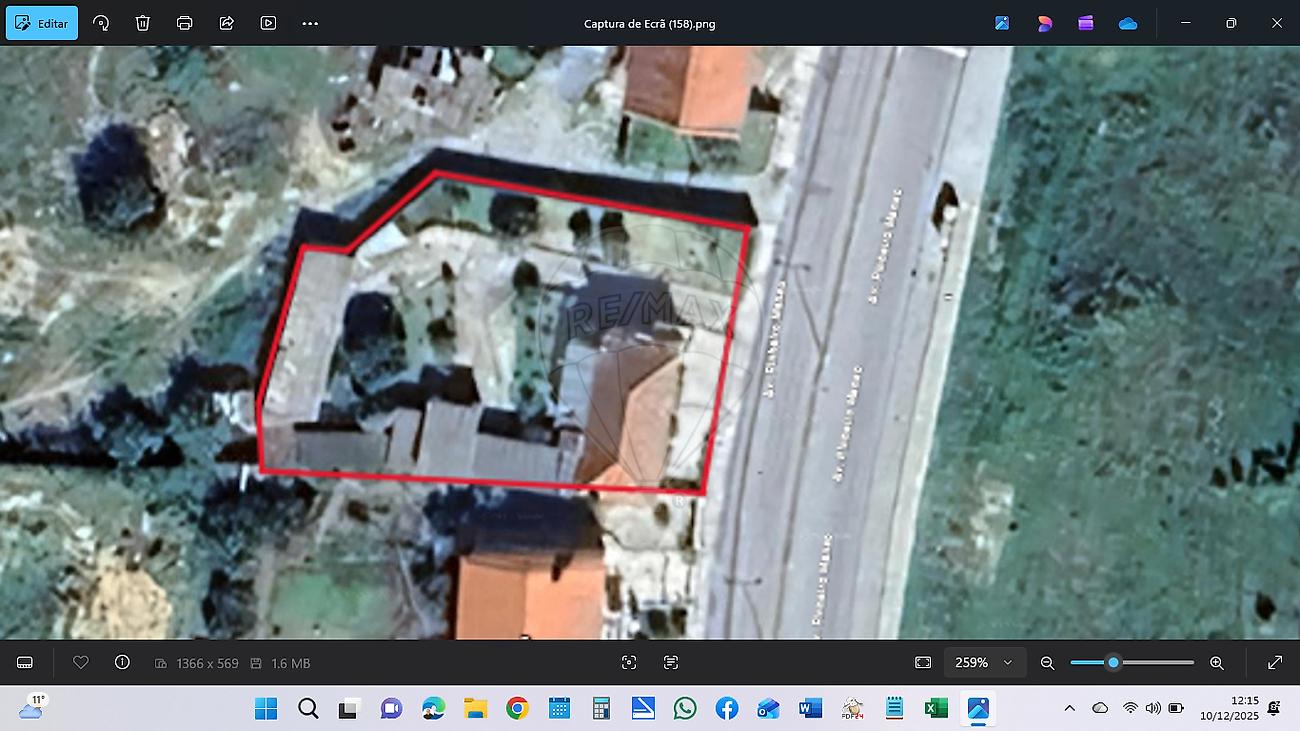The image size is (1300, 731).
Task: Enter fullscreen using the expand arrows icon
Action: [1275, 662]
